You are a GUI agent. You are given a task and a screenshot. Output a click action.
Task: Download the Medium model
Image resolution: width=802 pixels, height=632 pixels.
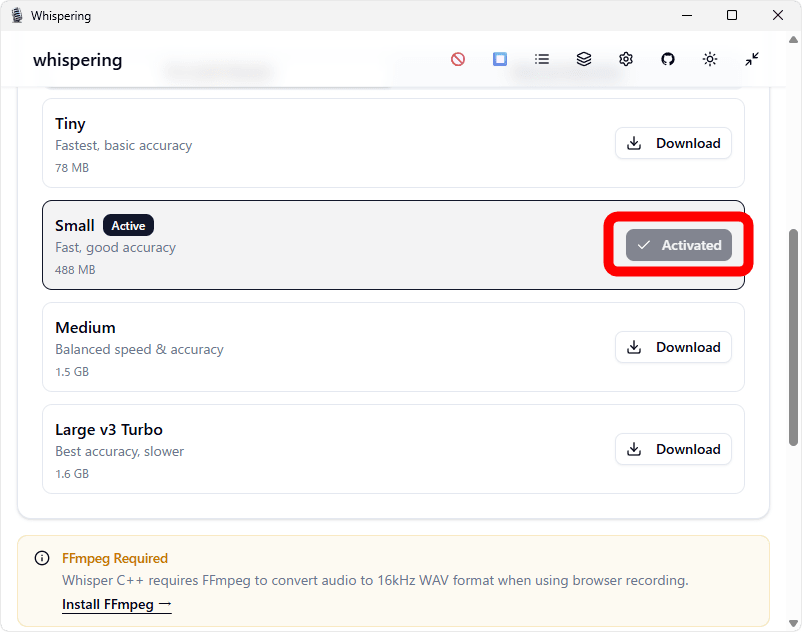673,347
